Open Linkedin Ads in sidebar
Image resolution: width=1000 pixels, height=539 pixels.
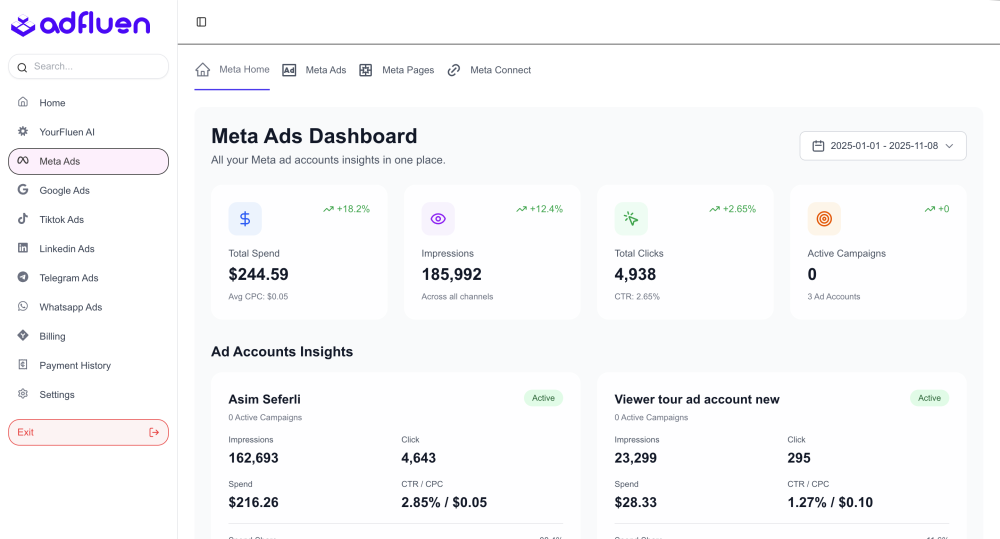click(67, 249)
